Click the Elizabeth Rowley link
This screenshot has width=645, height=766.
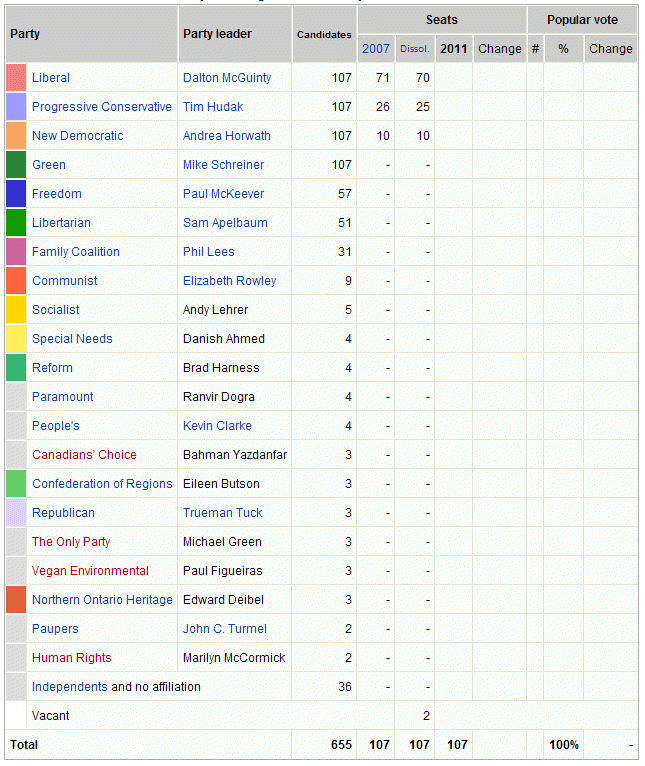pos(230,281)
